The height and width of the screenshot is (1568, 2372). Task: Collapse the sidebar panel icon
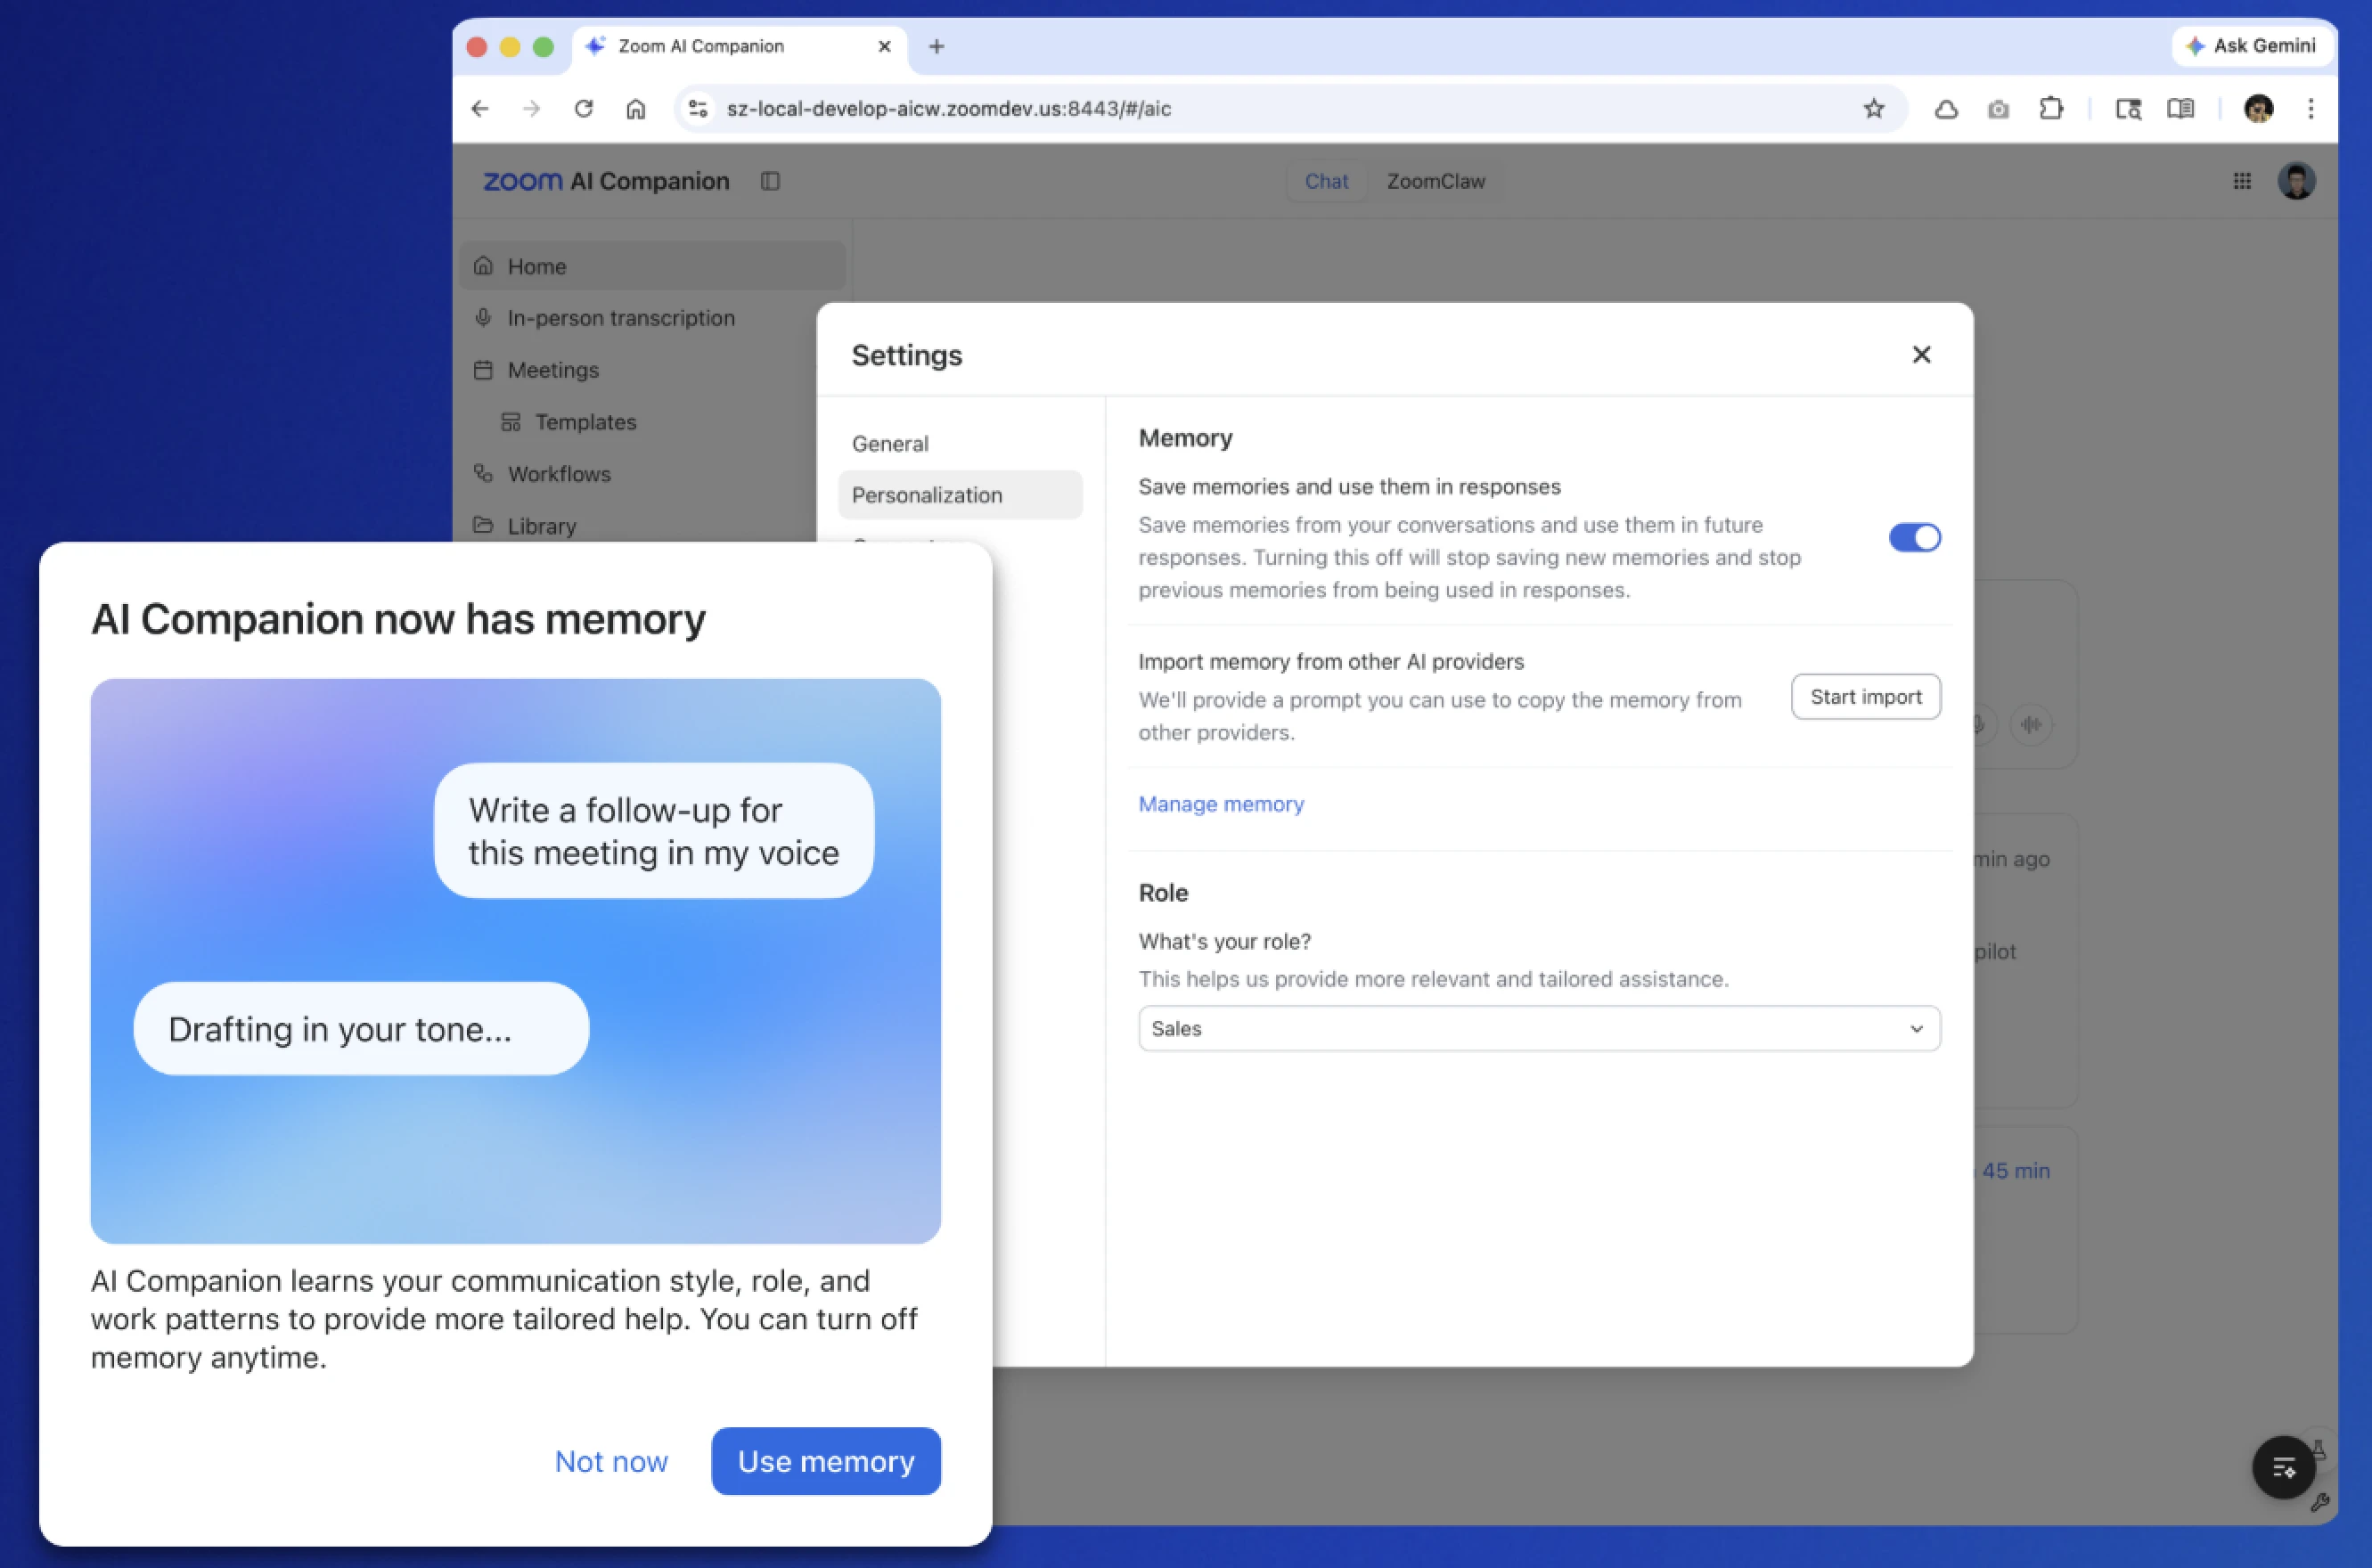point(770,181)
